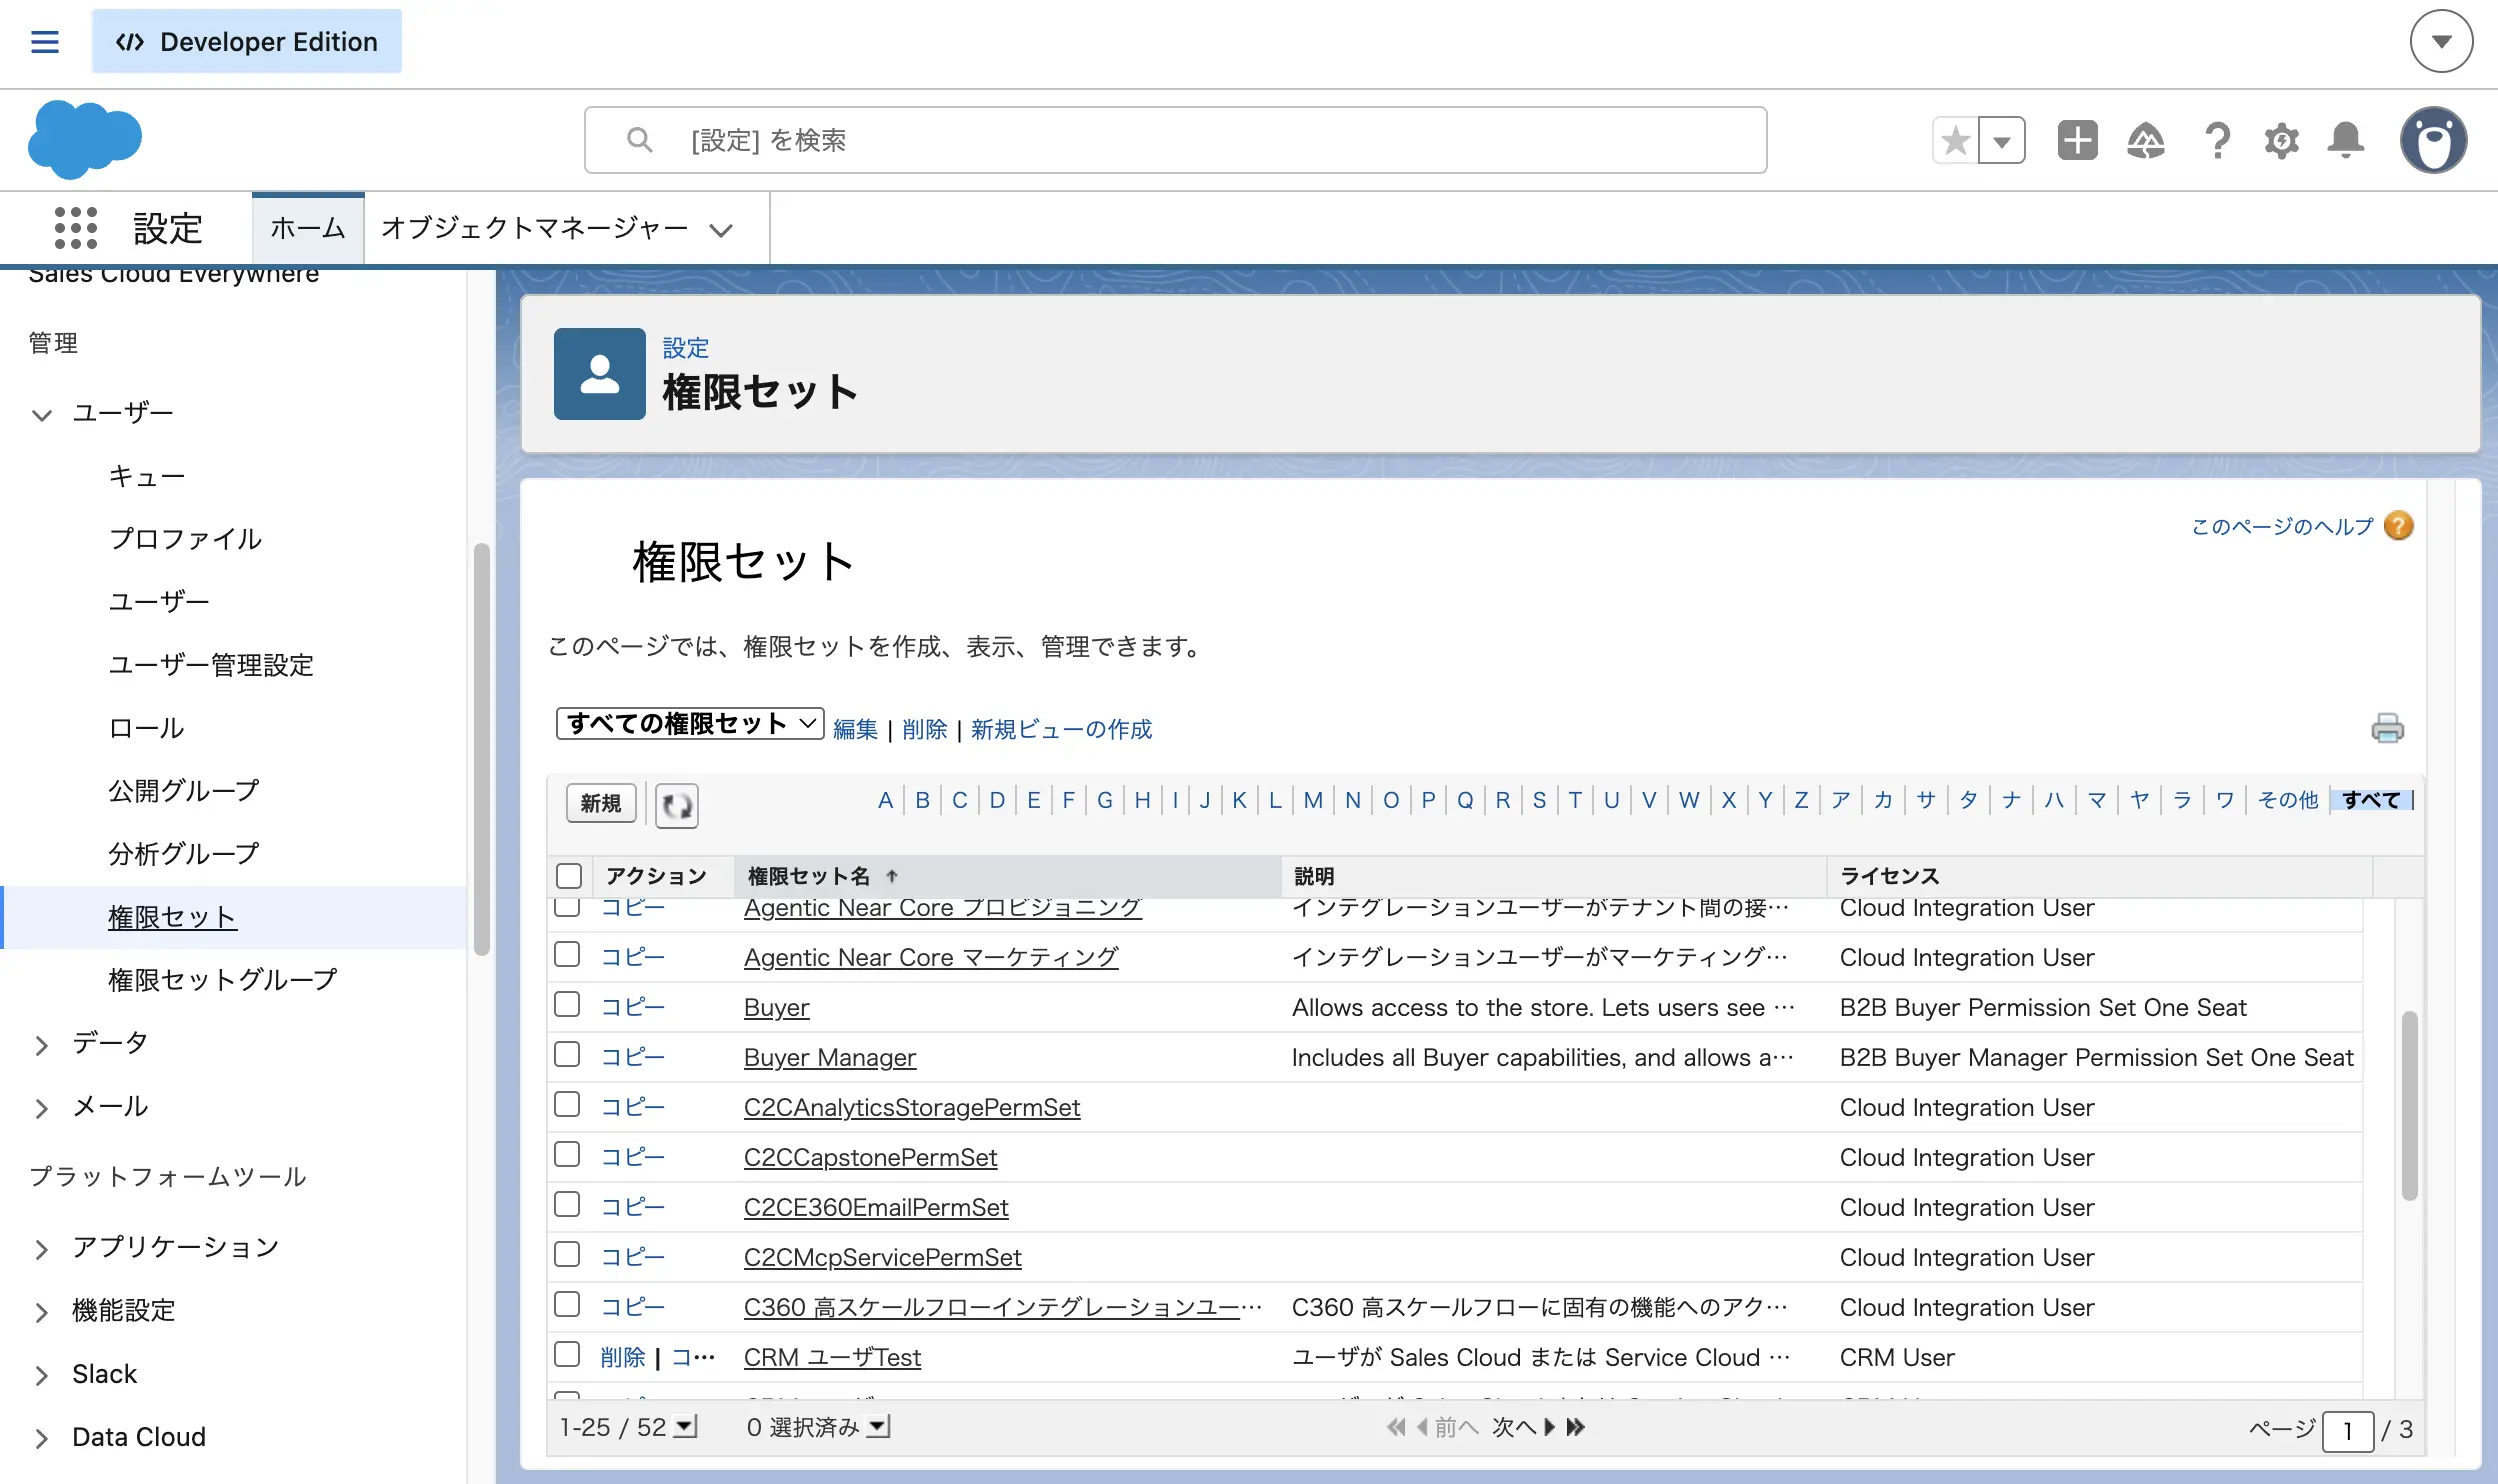The width and height of the screenshot is (2498, 1484).
Task: Open the notifications bell icon
Action: [2345, 140]
